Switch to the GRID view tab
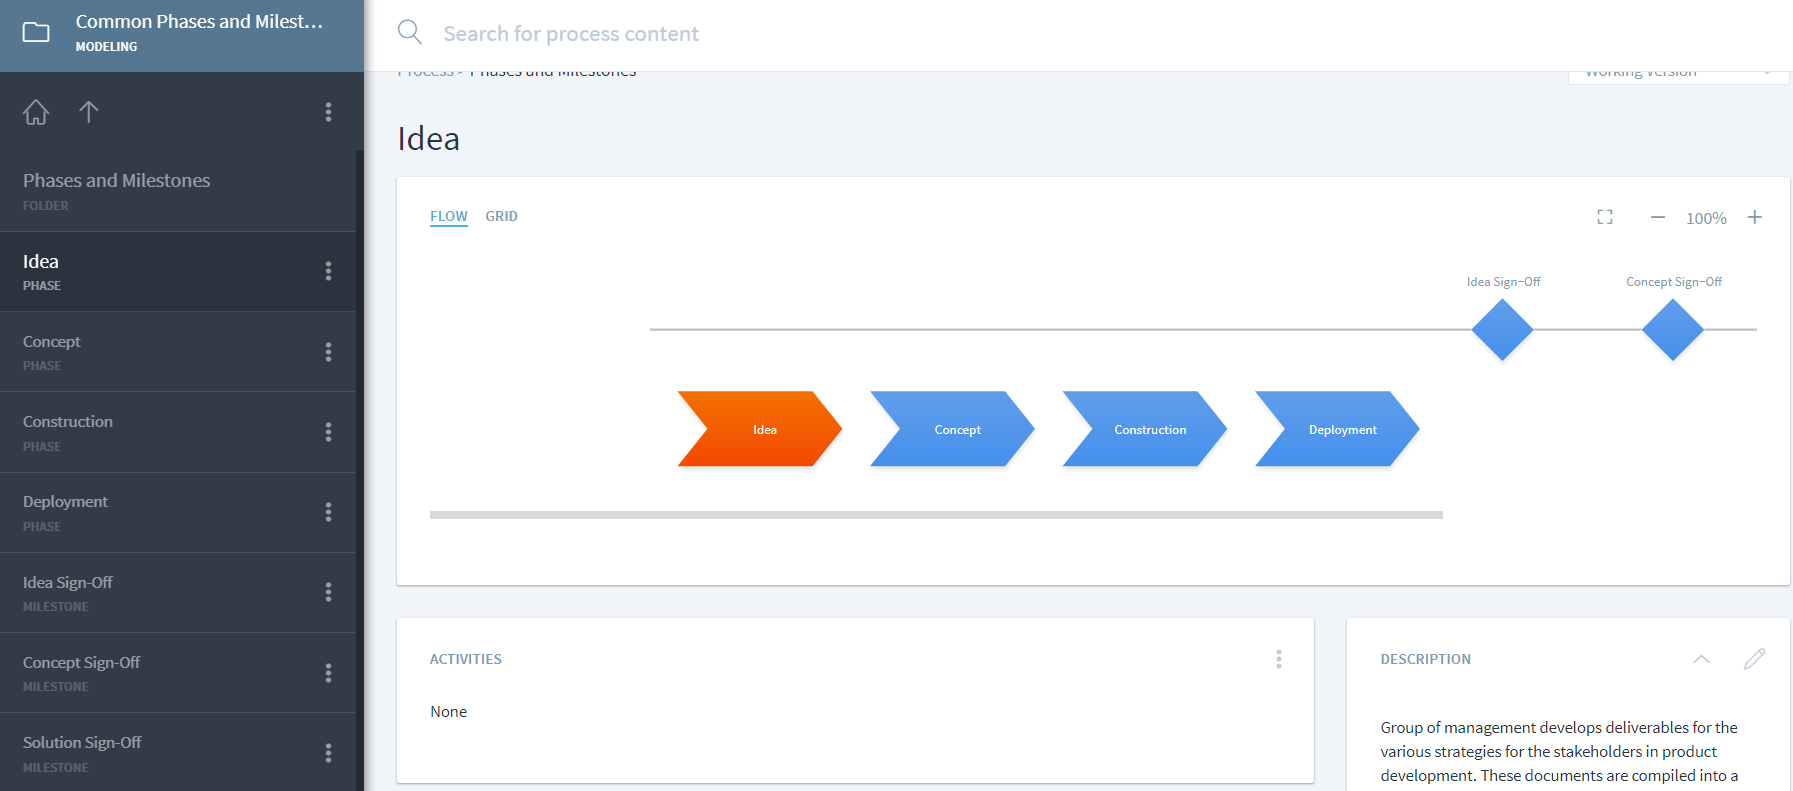Image resolution: width=1793 pixels, height=791 pixels. tap(501, 216)
